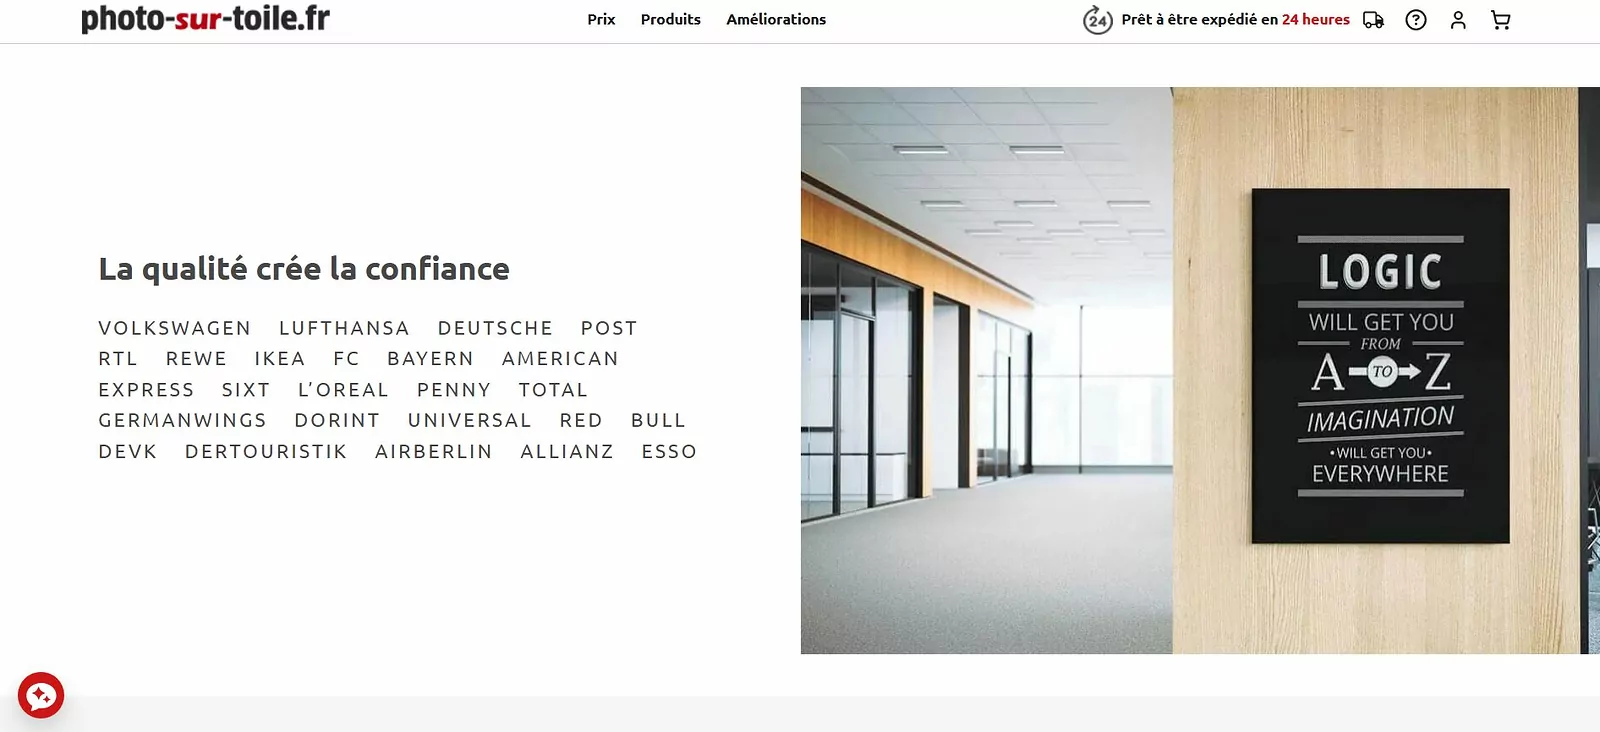Open the shopping cart icon
1600x732 pixels.
click(1500, 20)
